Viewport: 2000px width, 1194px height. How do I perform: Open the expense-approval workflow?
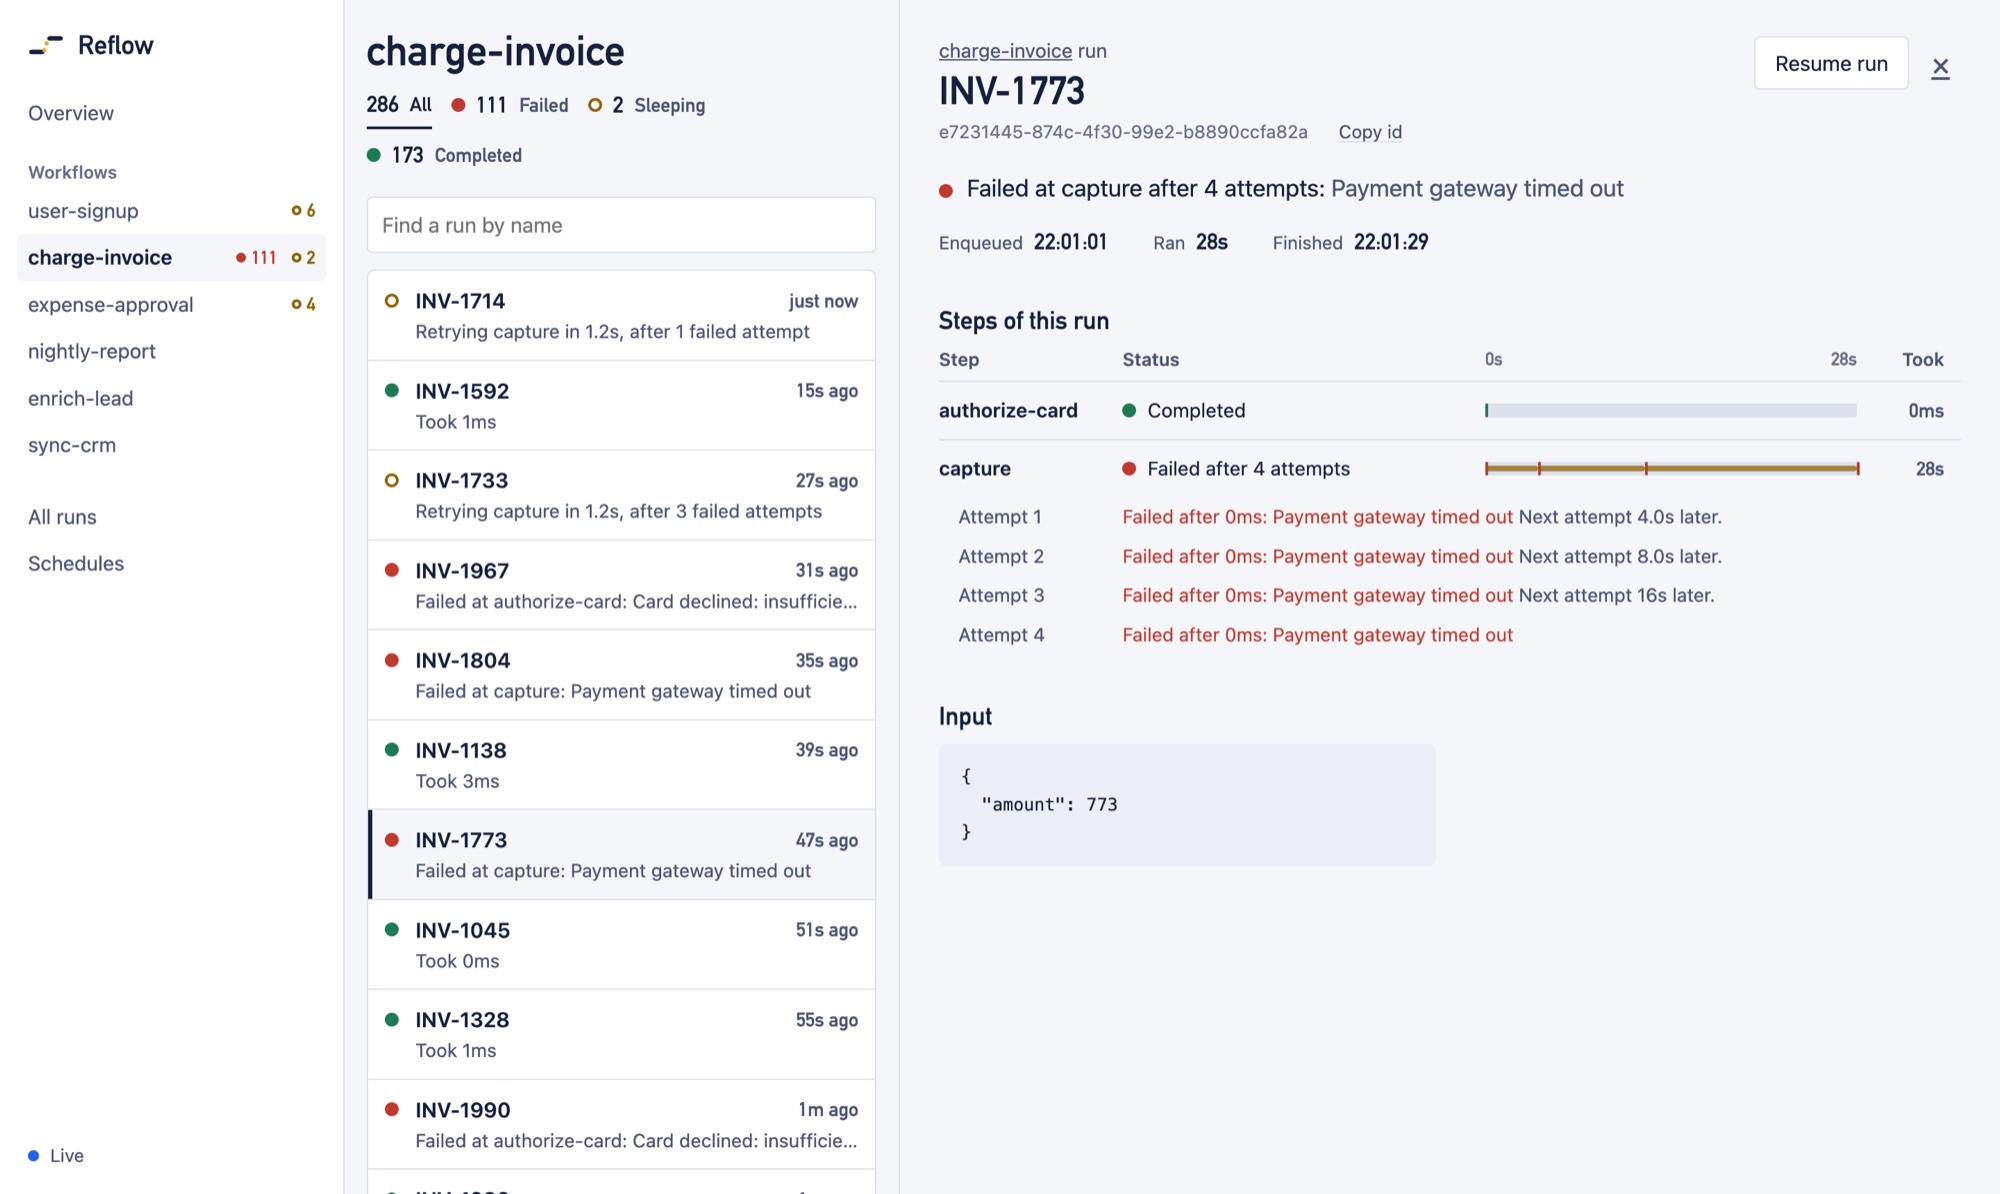(171, 304)
